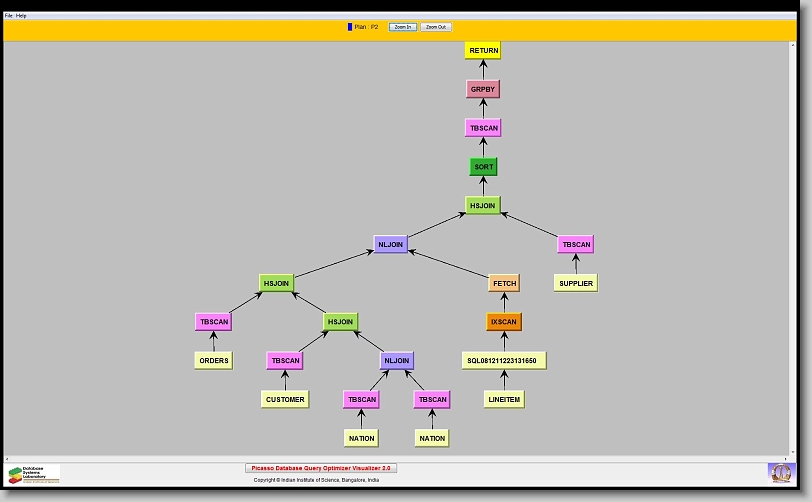Select the yellow RETURN node

point(483,50)
